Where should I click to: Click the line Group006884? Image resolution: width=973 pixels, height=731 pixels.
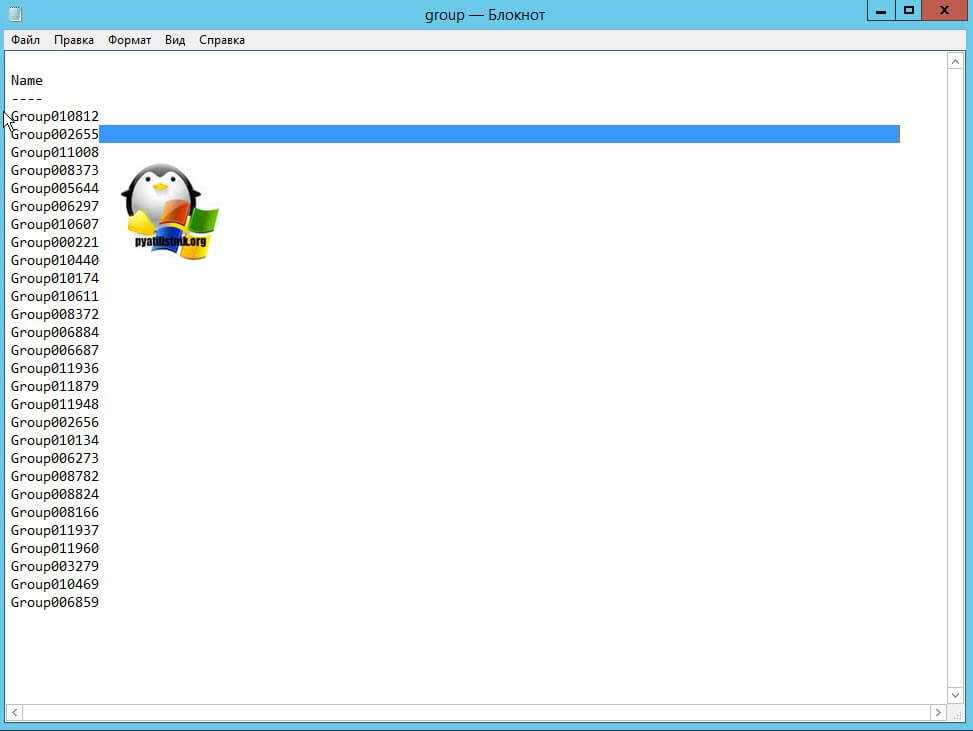tap(55, 332)
